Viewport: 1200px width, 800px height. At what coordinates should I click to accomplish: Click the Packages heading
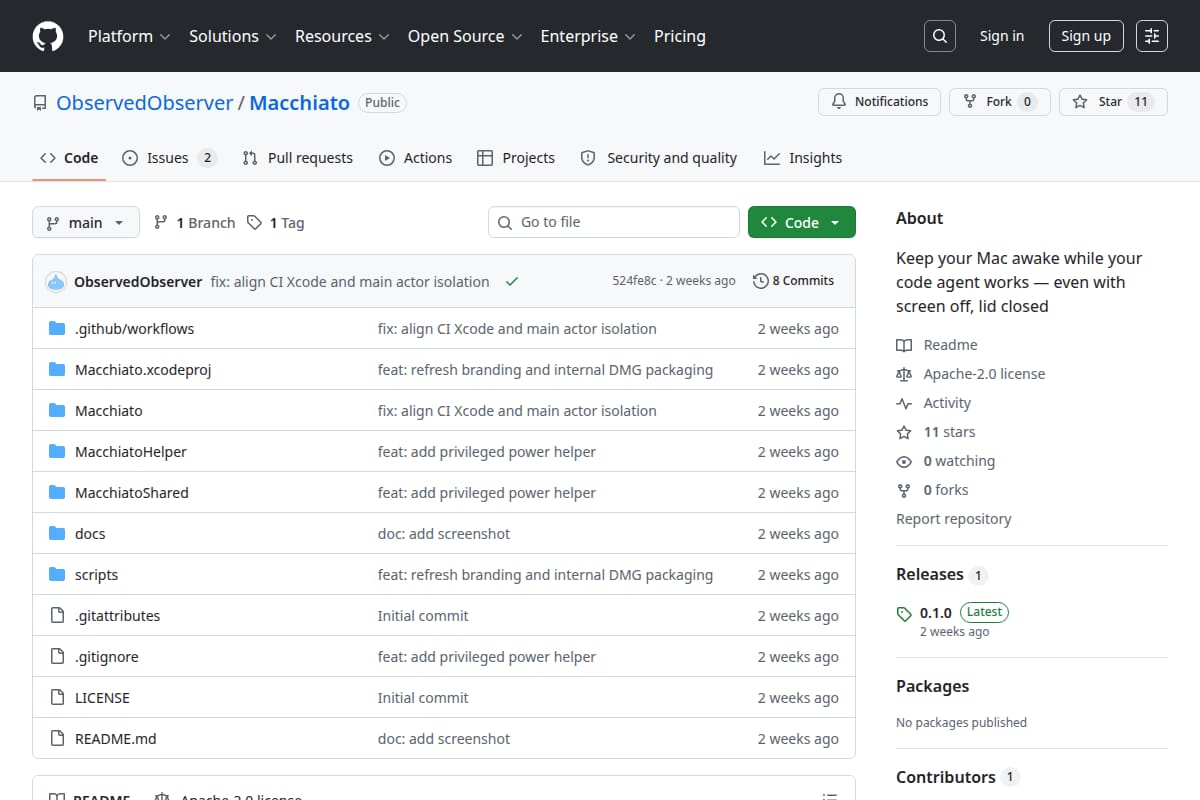(933, 686)
